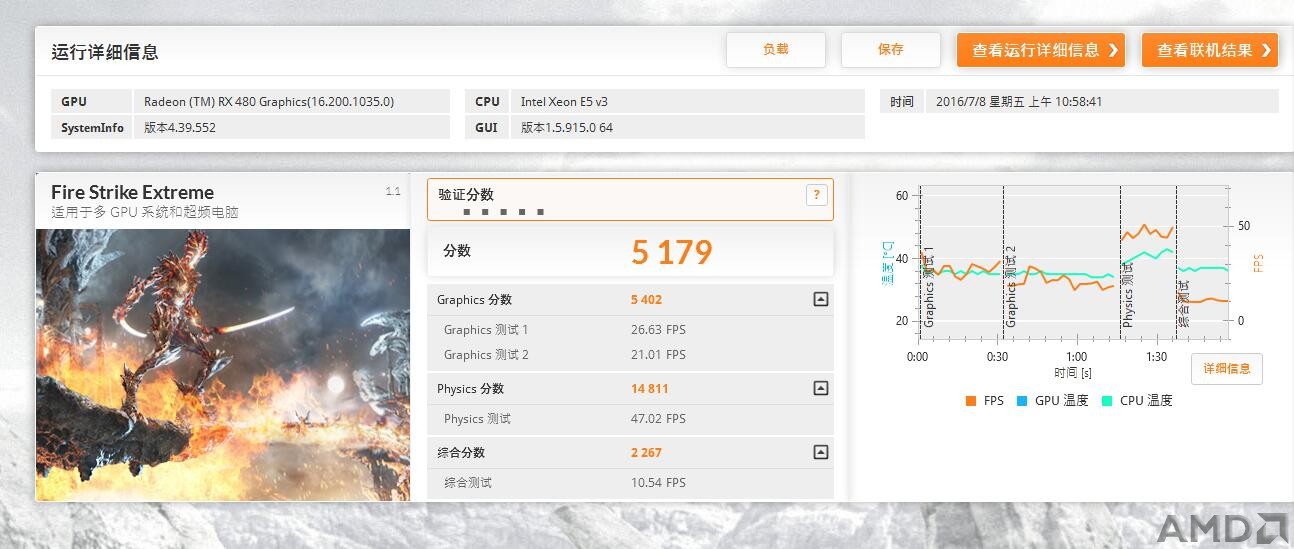The image size is (1294, 549).
Task: Select the CPU value Intel Xeon E5 v3
Action: point(566,102)
